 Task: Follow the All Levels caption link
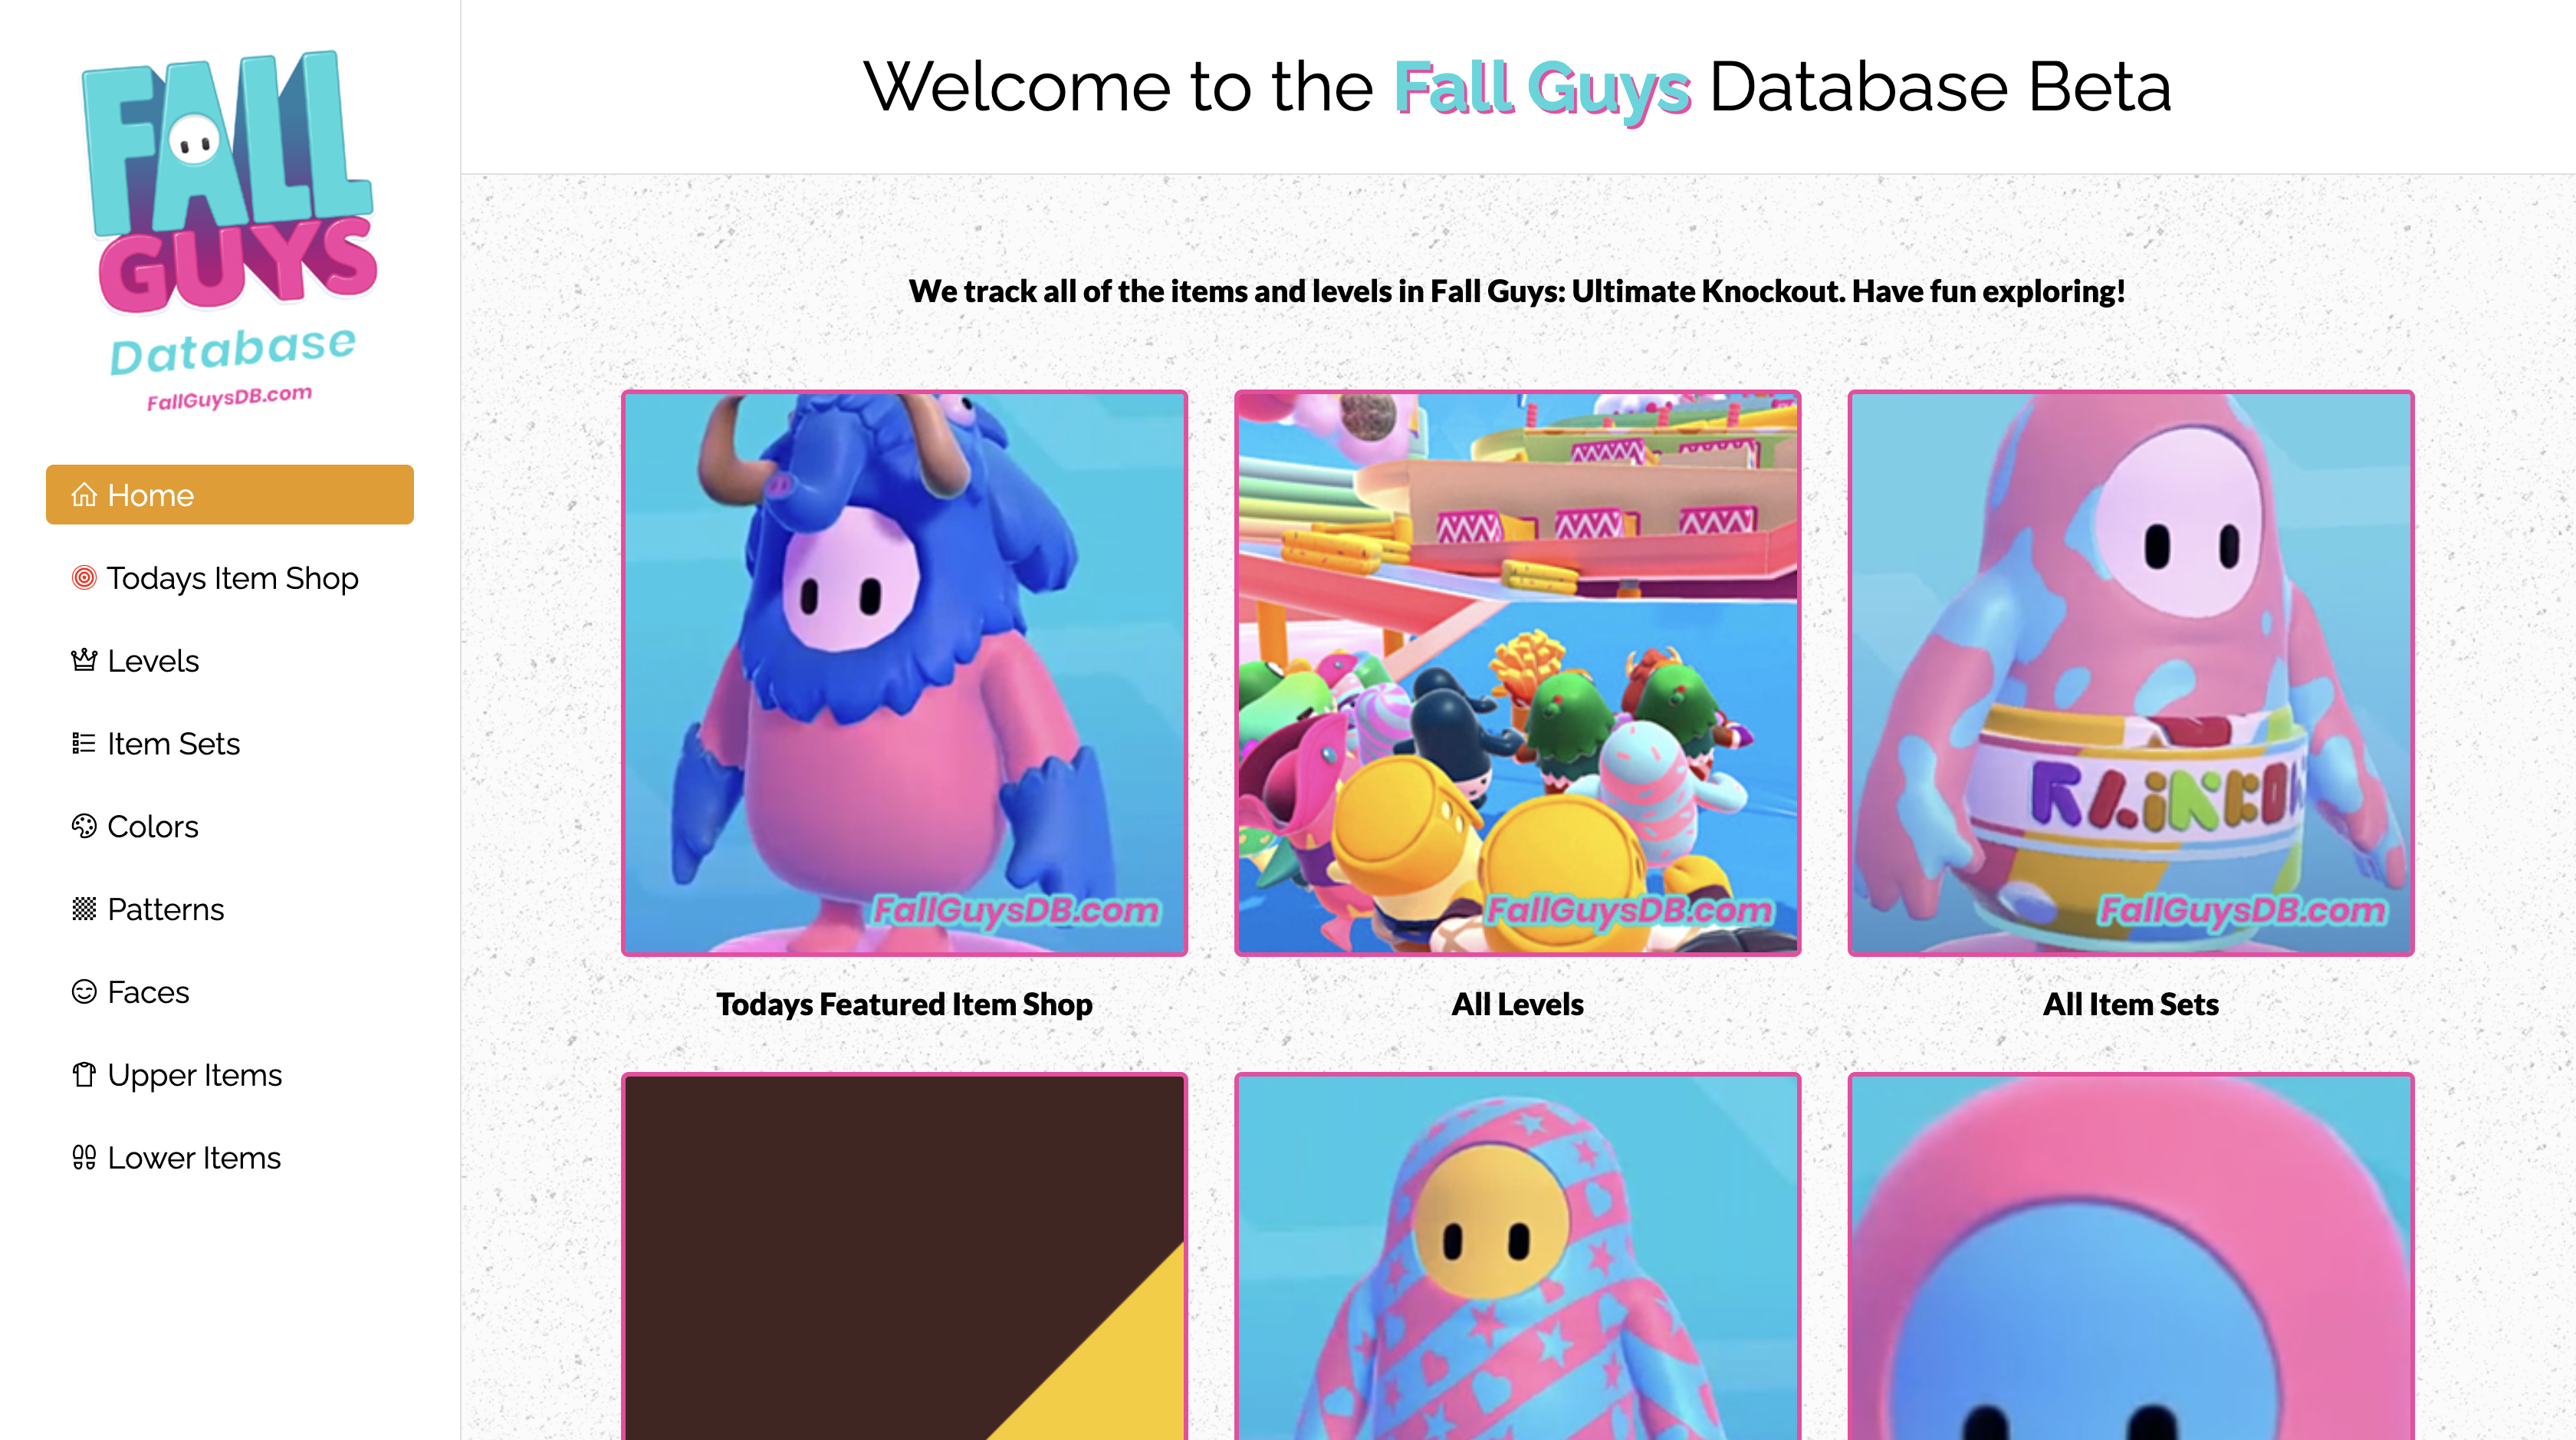(x=1517, y=1004)
